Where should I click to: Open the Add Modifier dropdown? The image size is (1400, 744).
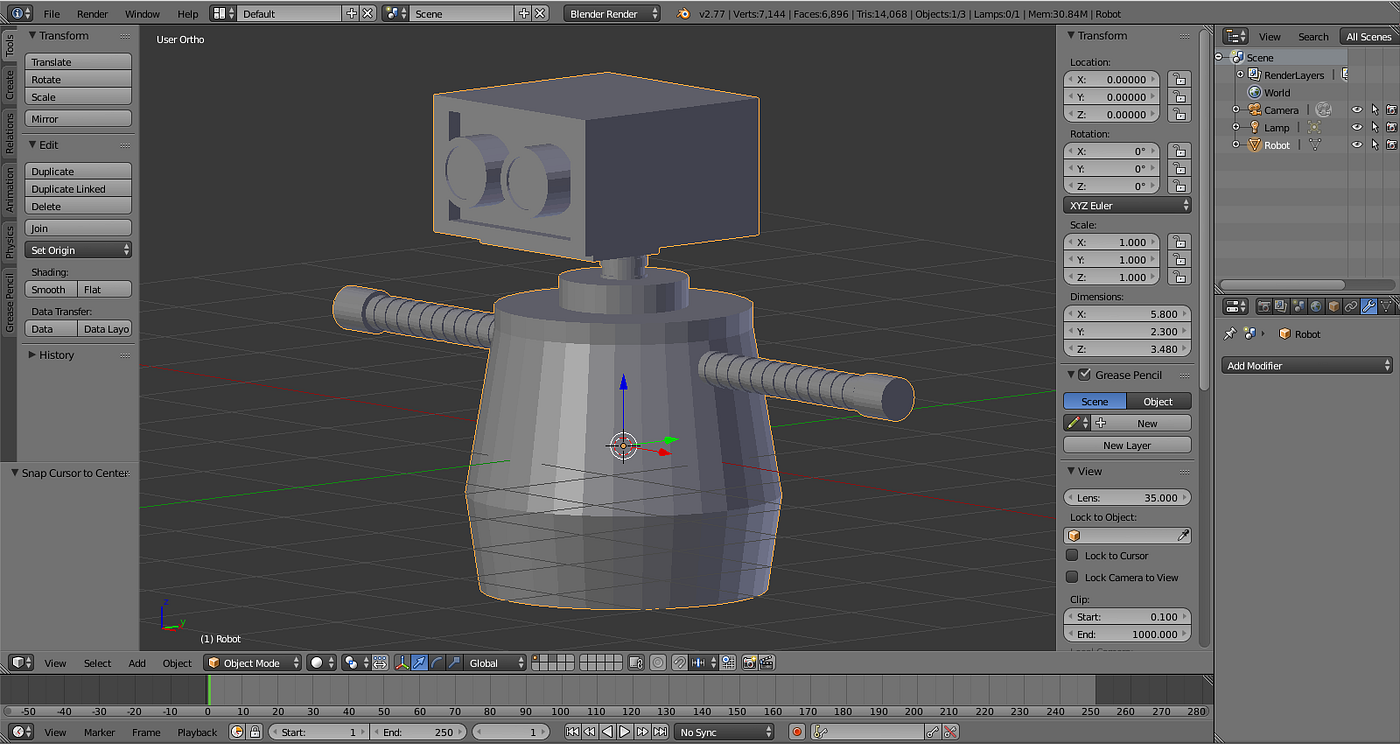(1307, 366)
